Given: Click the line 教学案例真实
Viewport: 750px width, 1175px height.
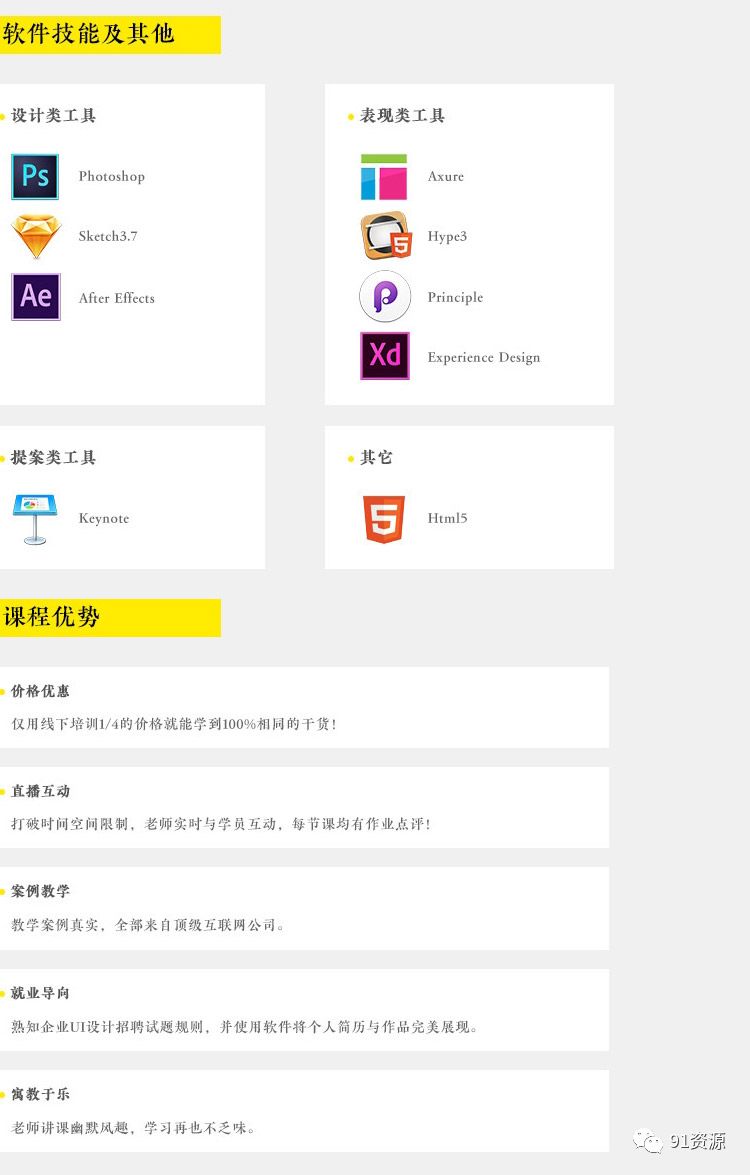Looking at the screenshot, I should [x=148, y=925].
